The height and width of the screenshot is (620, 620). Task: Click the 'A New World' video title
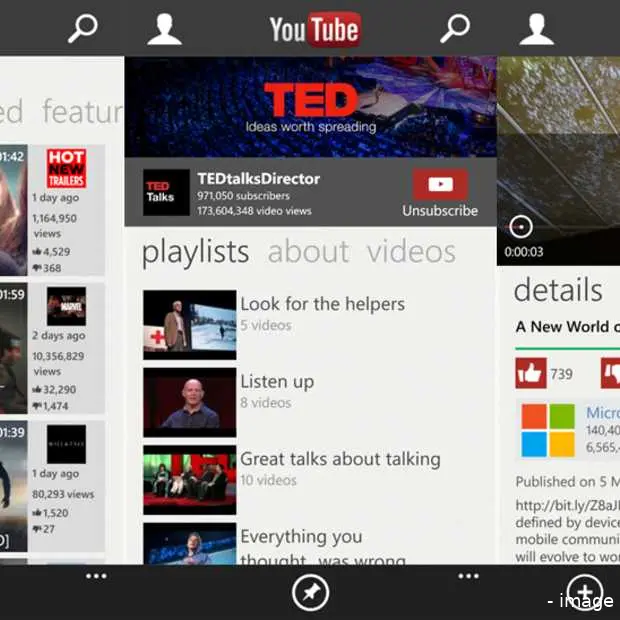(568, 327)
